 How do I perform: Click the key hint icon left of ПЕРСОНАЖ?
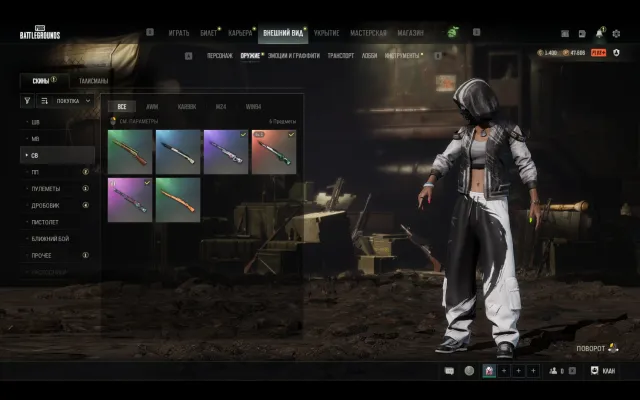click(188, 56)
